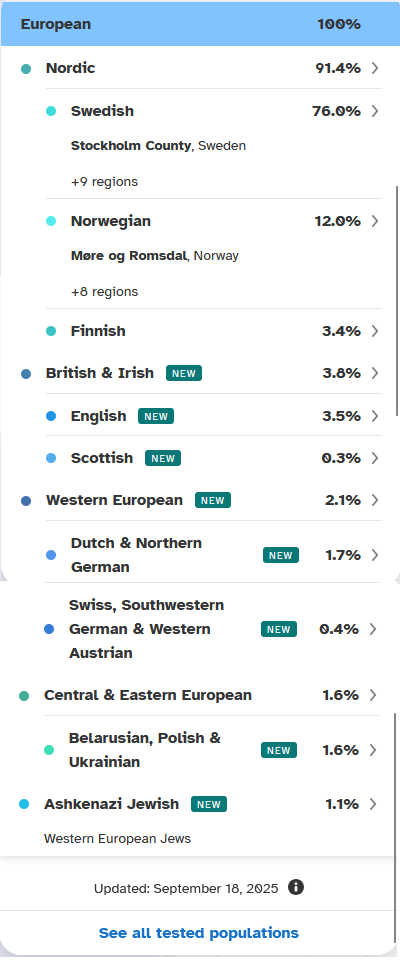400x967 pixels.
Task: Select the Dutch & Northern German row
Action: [x=213, y=555]
